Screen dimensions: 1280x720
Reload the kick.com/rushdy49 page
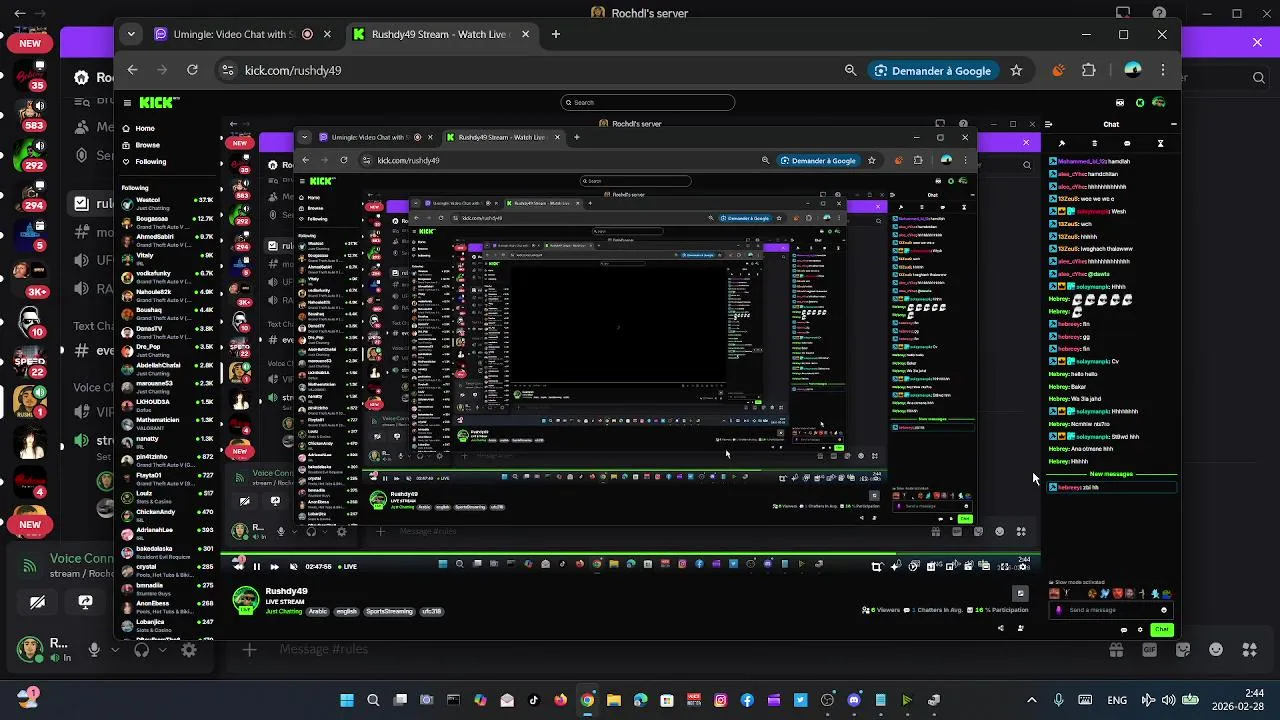point(192,70)
